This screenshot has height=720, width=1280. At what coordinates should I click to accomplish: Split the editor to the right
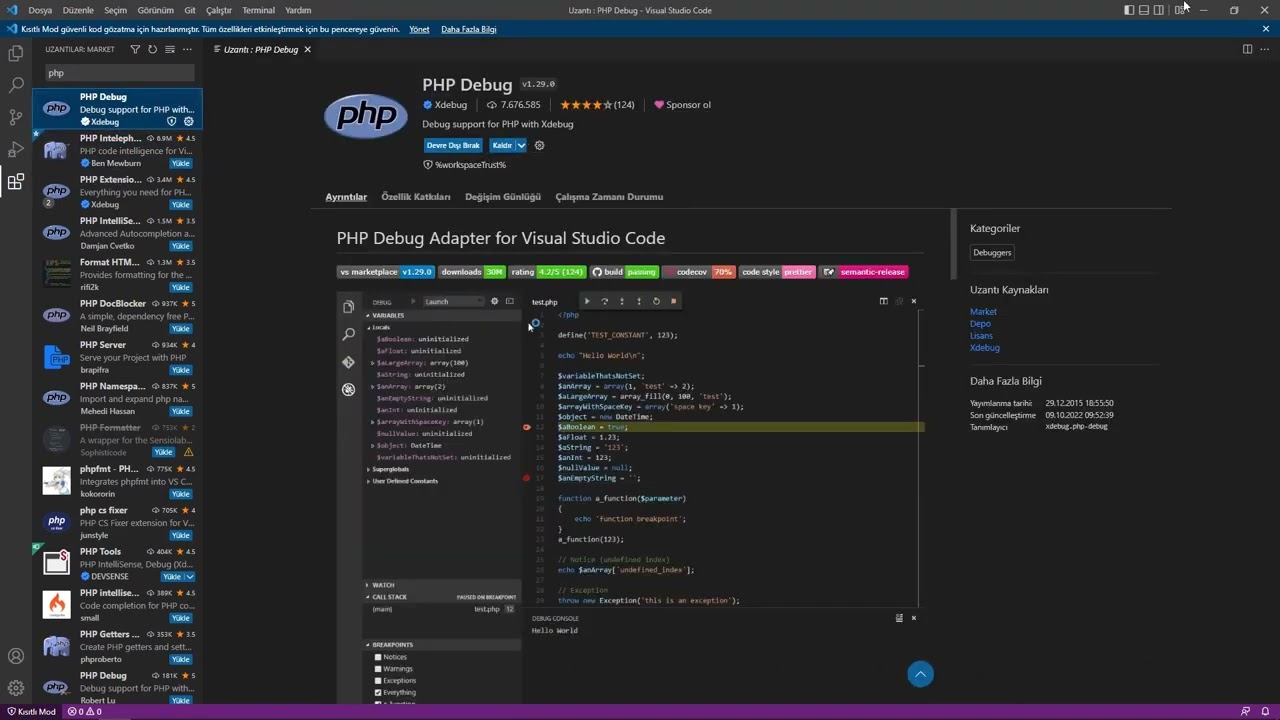1247,49
